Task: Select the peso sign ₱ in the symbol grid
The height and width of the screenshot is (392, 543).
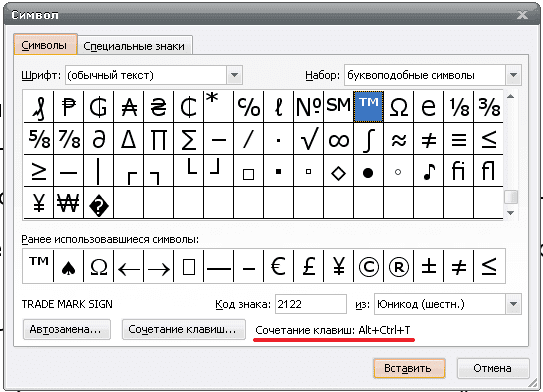Action: [x=69, y=106]
